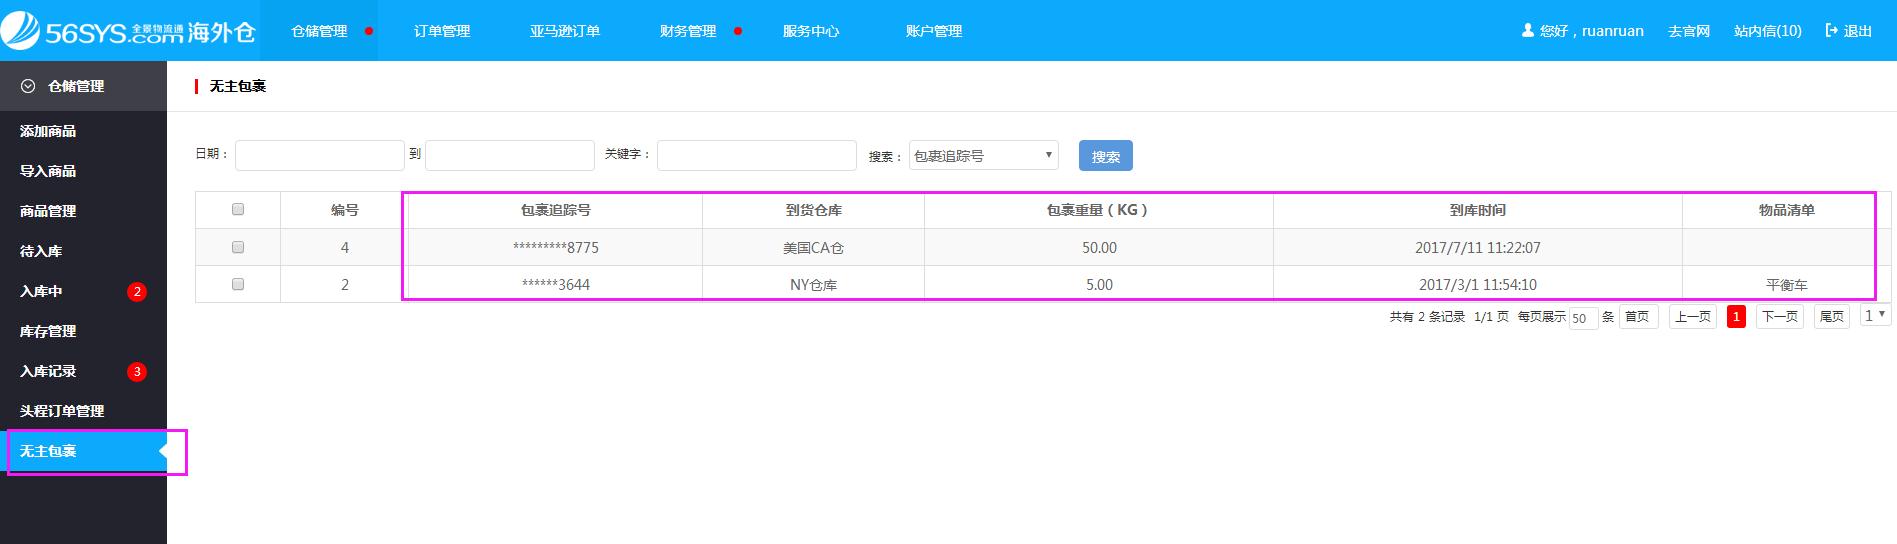Select 库存管理 in the sidebar
Viewport: 1897px width, 544px height.
click(48, 331)
